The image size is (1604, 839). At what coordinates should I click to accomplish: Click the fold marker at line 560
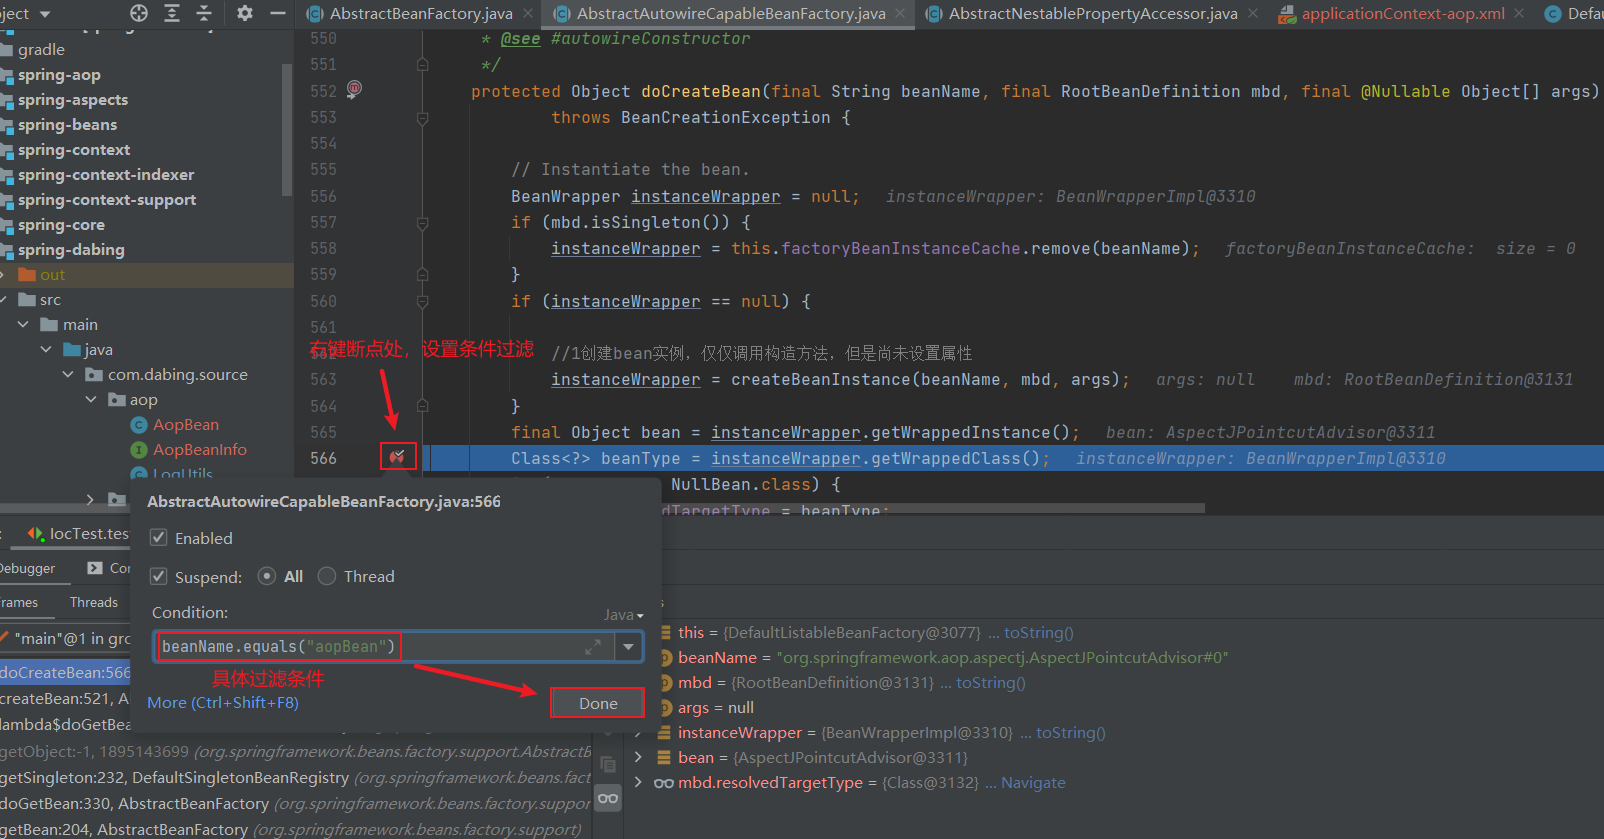pyautogui.click(x=422, y=301)
